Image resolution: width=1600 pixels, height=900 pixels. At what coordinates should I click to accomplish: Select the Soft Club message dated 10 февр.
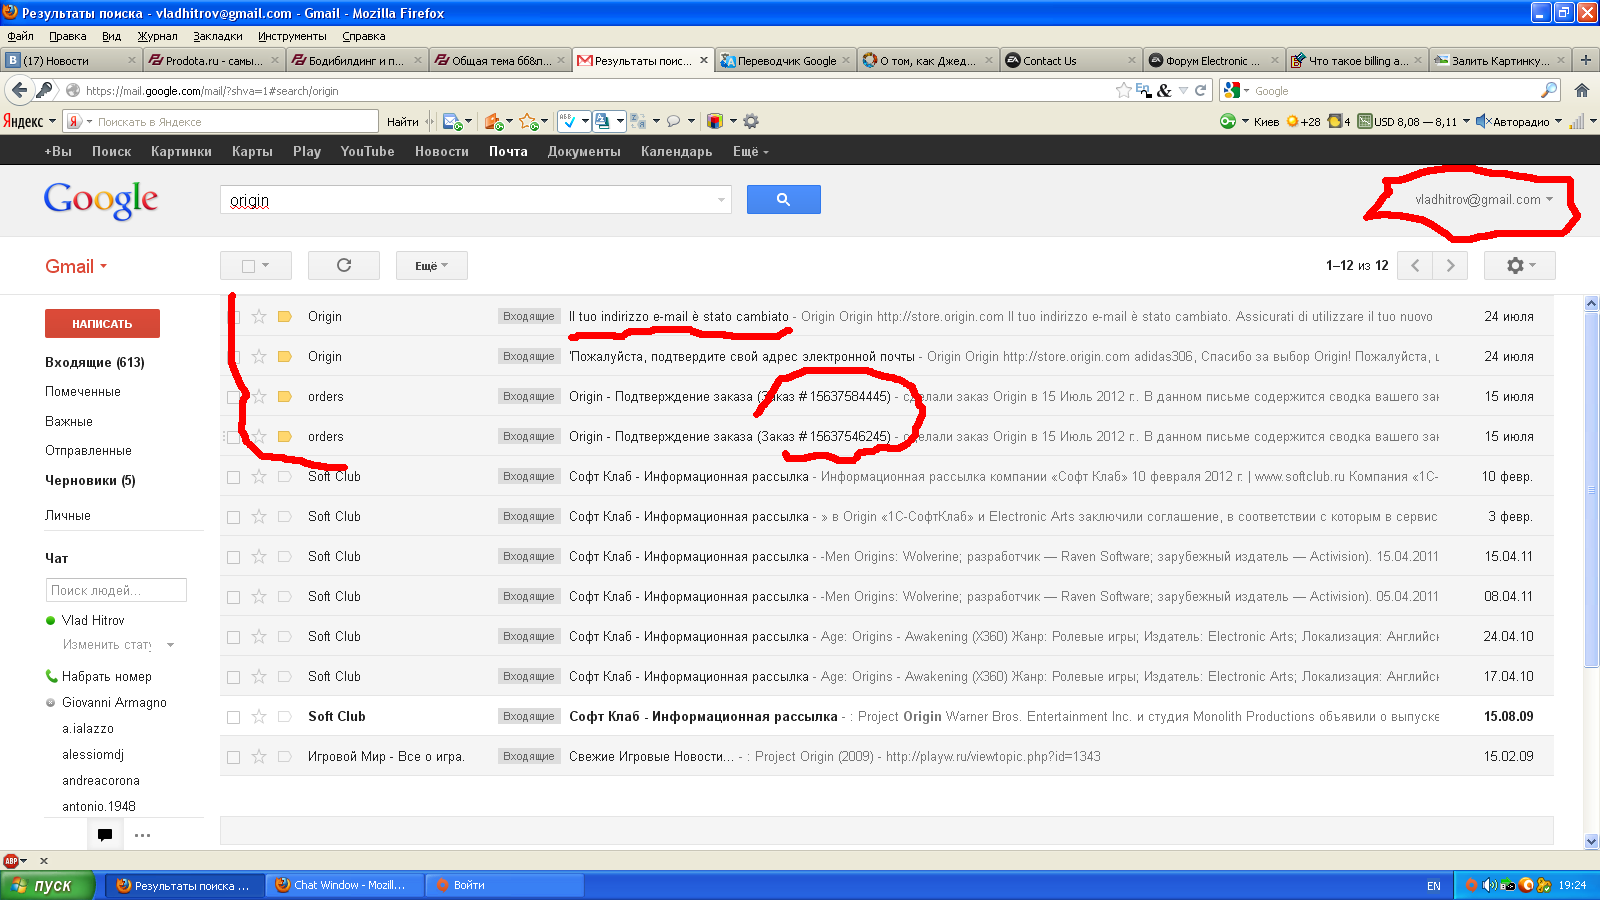click(233, 477)
